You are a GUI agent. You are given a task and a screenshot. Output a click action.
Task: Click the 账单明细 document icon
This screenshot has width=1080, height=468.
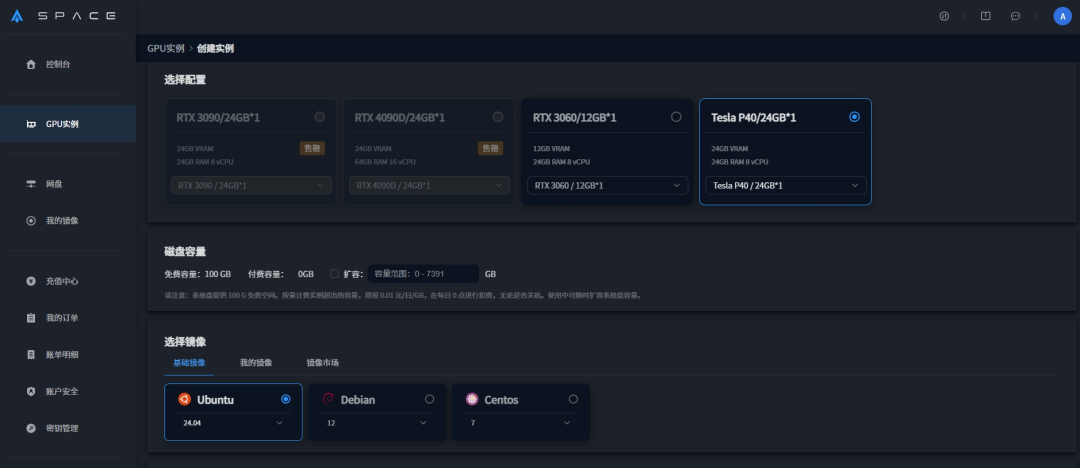point(30,354)
